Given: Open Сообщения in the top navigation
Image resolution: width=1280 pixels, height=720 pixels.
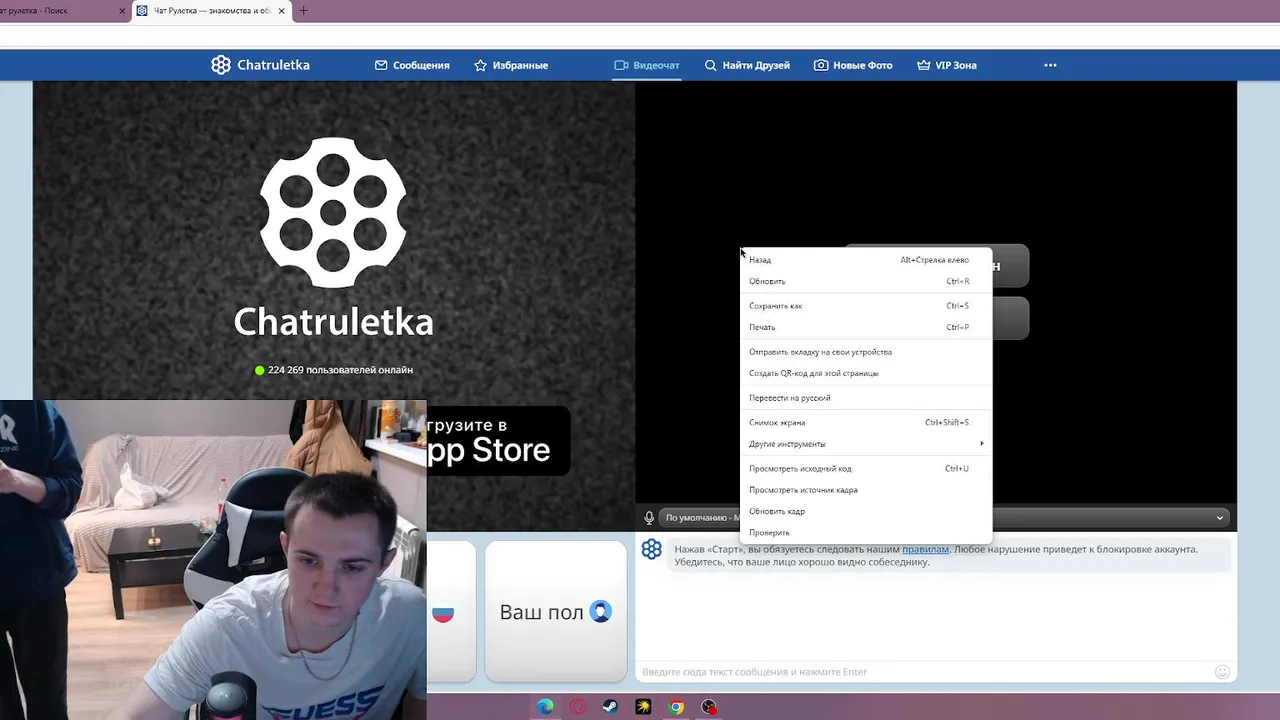Looking at the screenshot, I should pos(412,65).
